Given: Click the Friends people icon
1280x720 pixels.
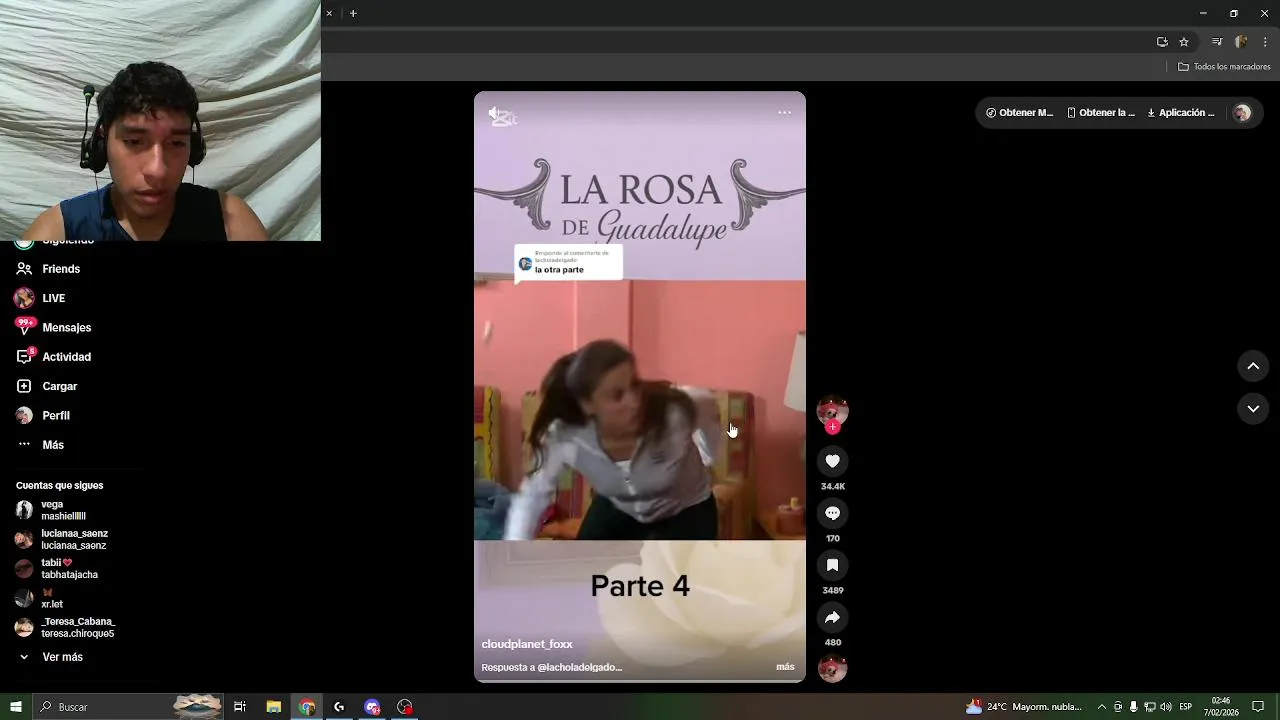Looking at the screenshot, I should tap(24, 269).
